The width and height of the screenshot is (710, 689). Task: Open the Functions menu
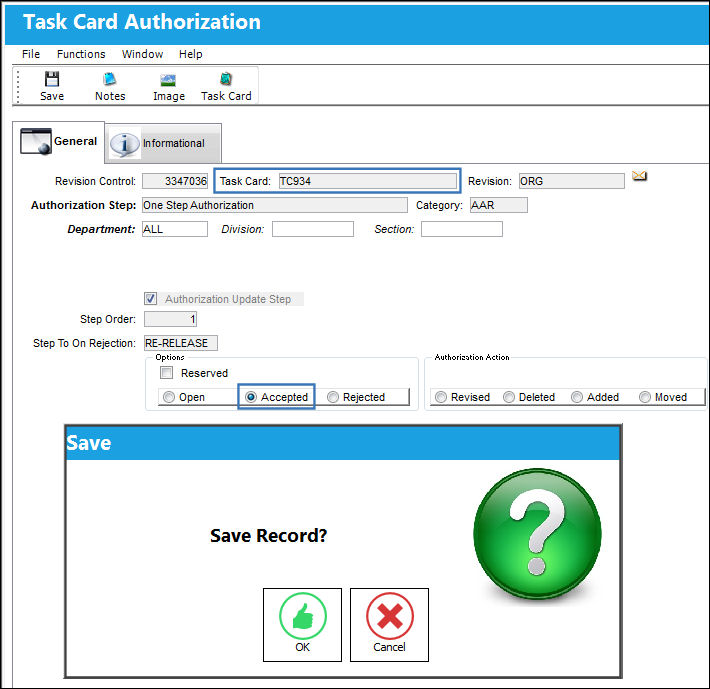pos(81,54)
